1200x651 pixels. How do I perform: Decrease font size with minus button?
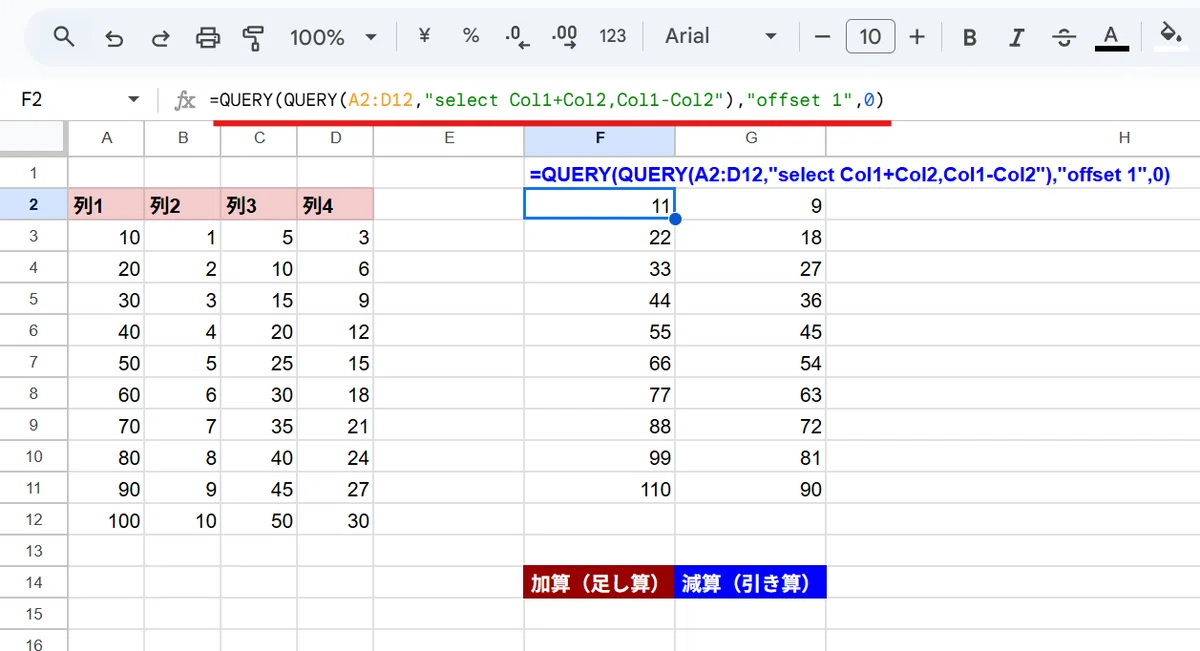point(823,37)
